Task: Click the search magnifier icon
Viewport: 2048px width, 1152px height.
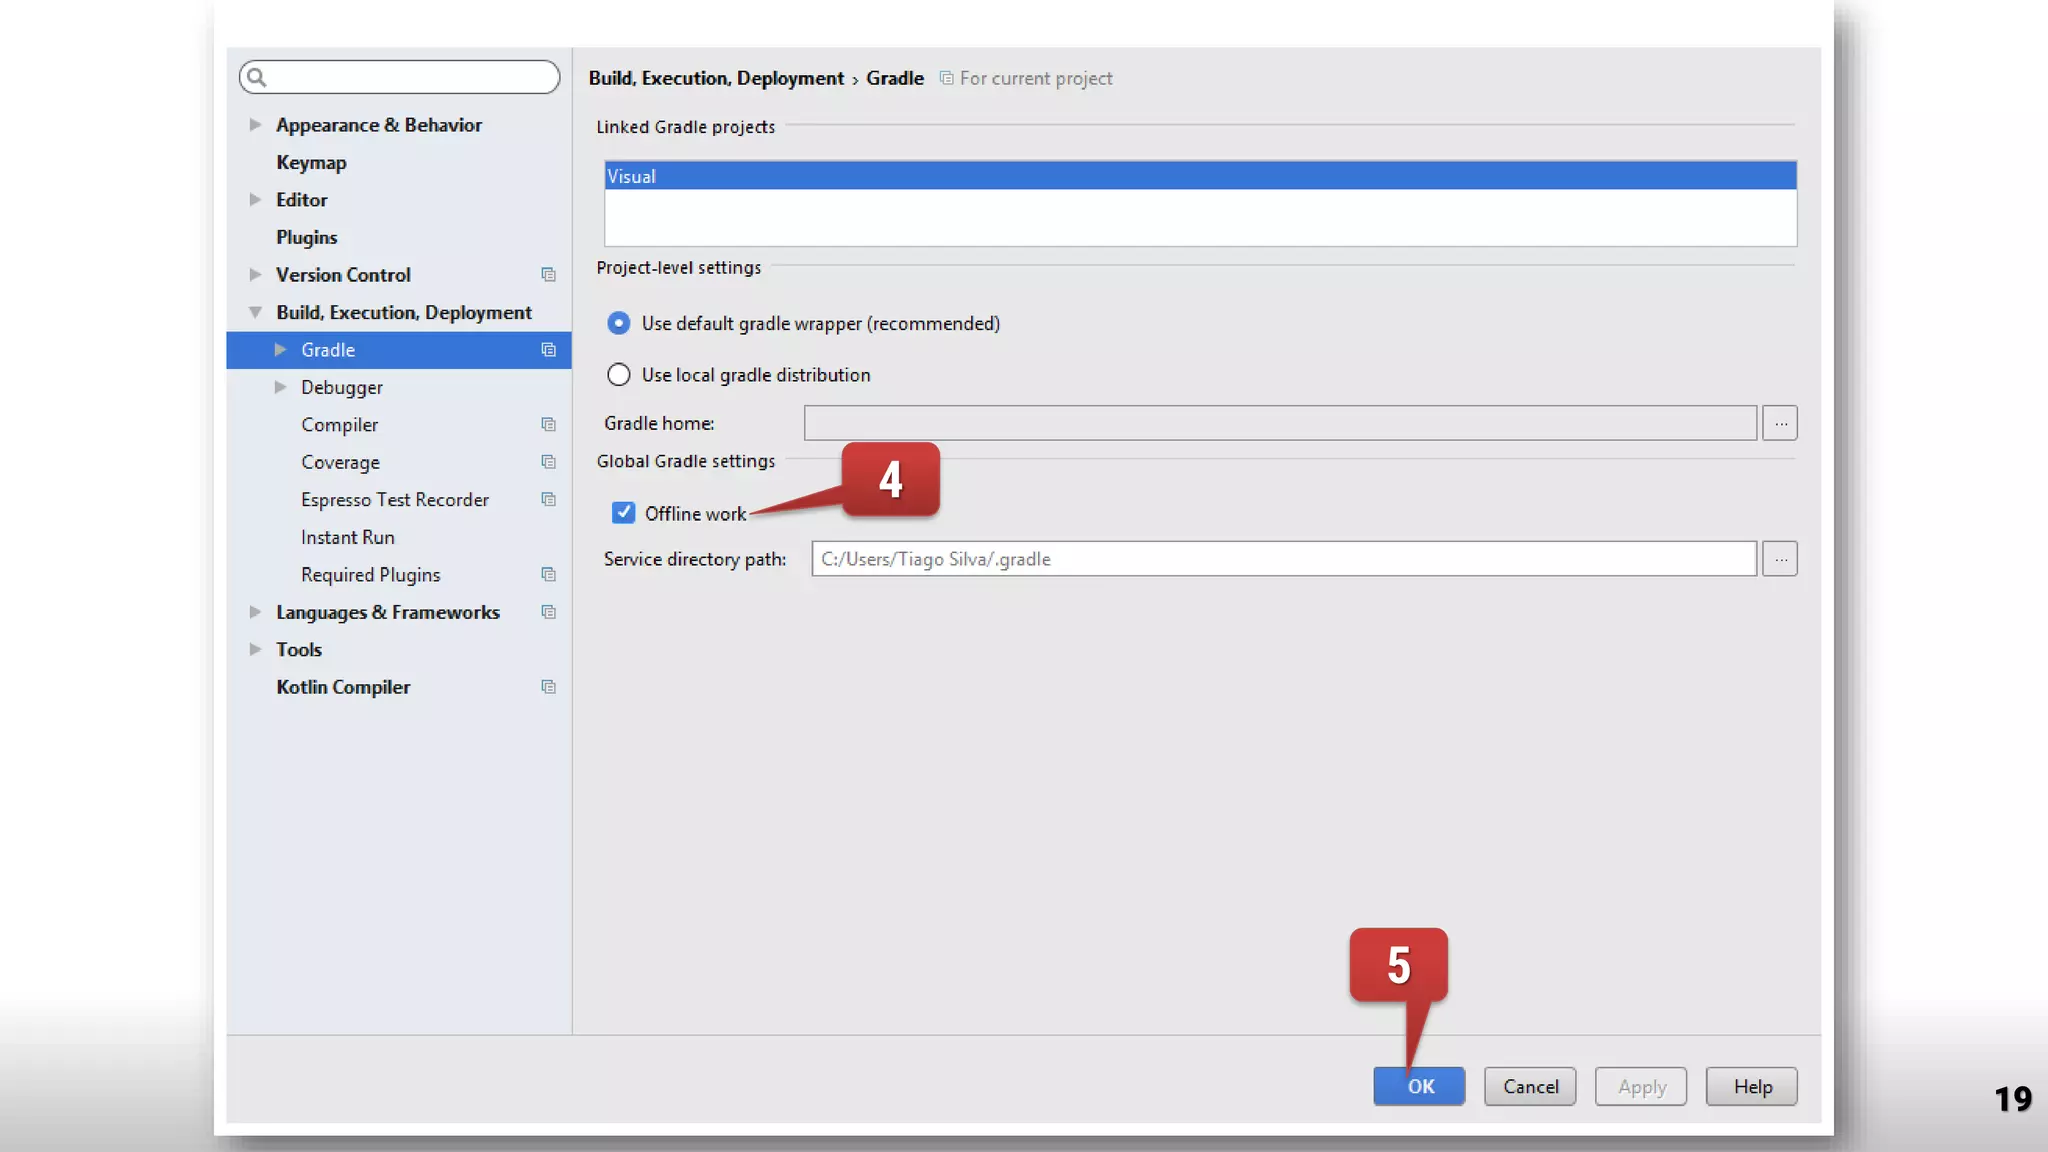Action: point(256,77)
